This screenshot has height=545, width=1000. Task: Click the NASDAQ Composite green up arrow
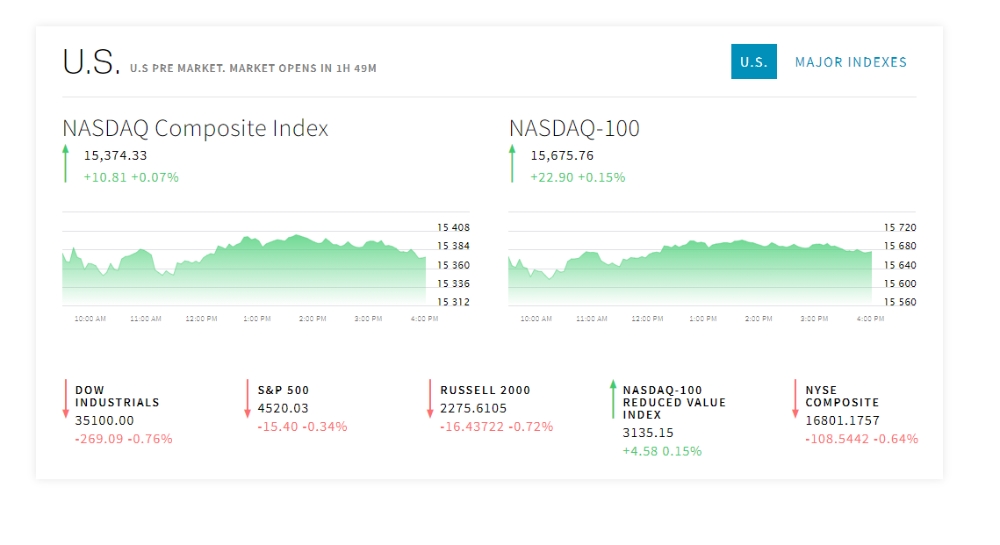point(66,164)
